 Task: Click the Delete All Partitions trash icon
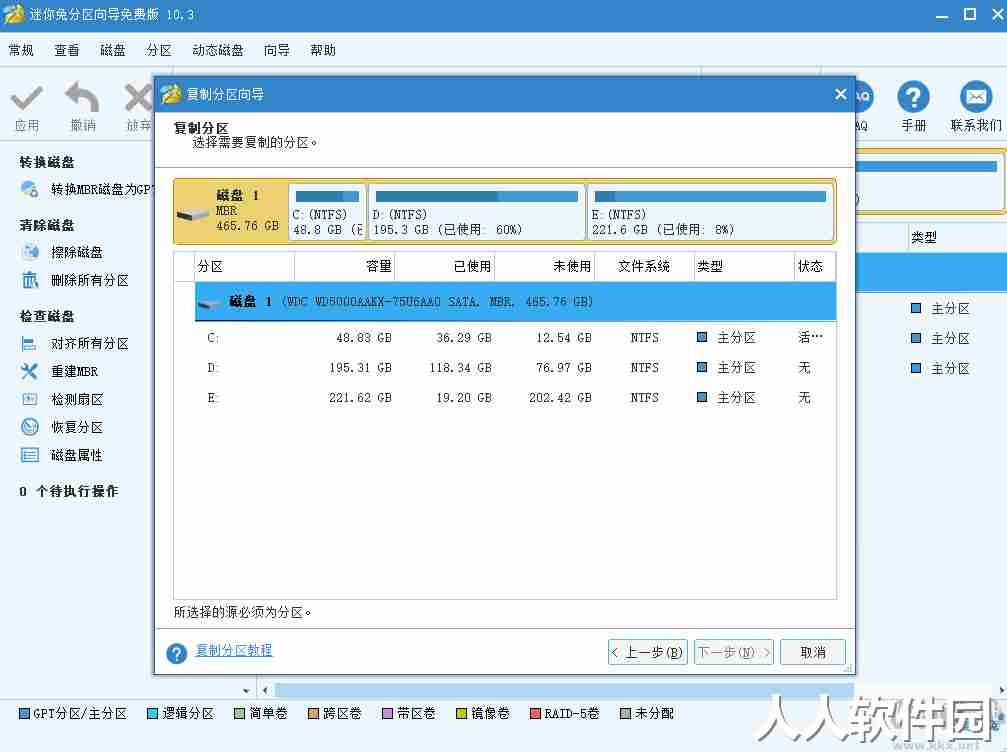[30, 280]
